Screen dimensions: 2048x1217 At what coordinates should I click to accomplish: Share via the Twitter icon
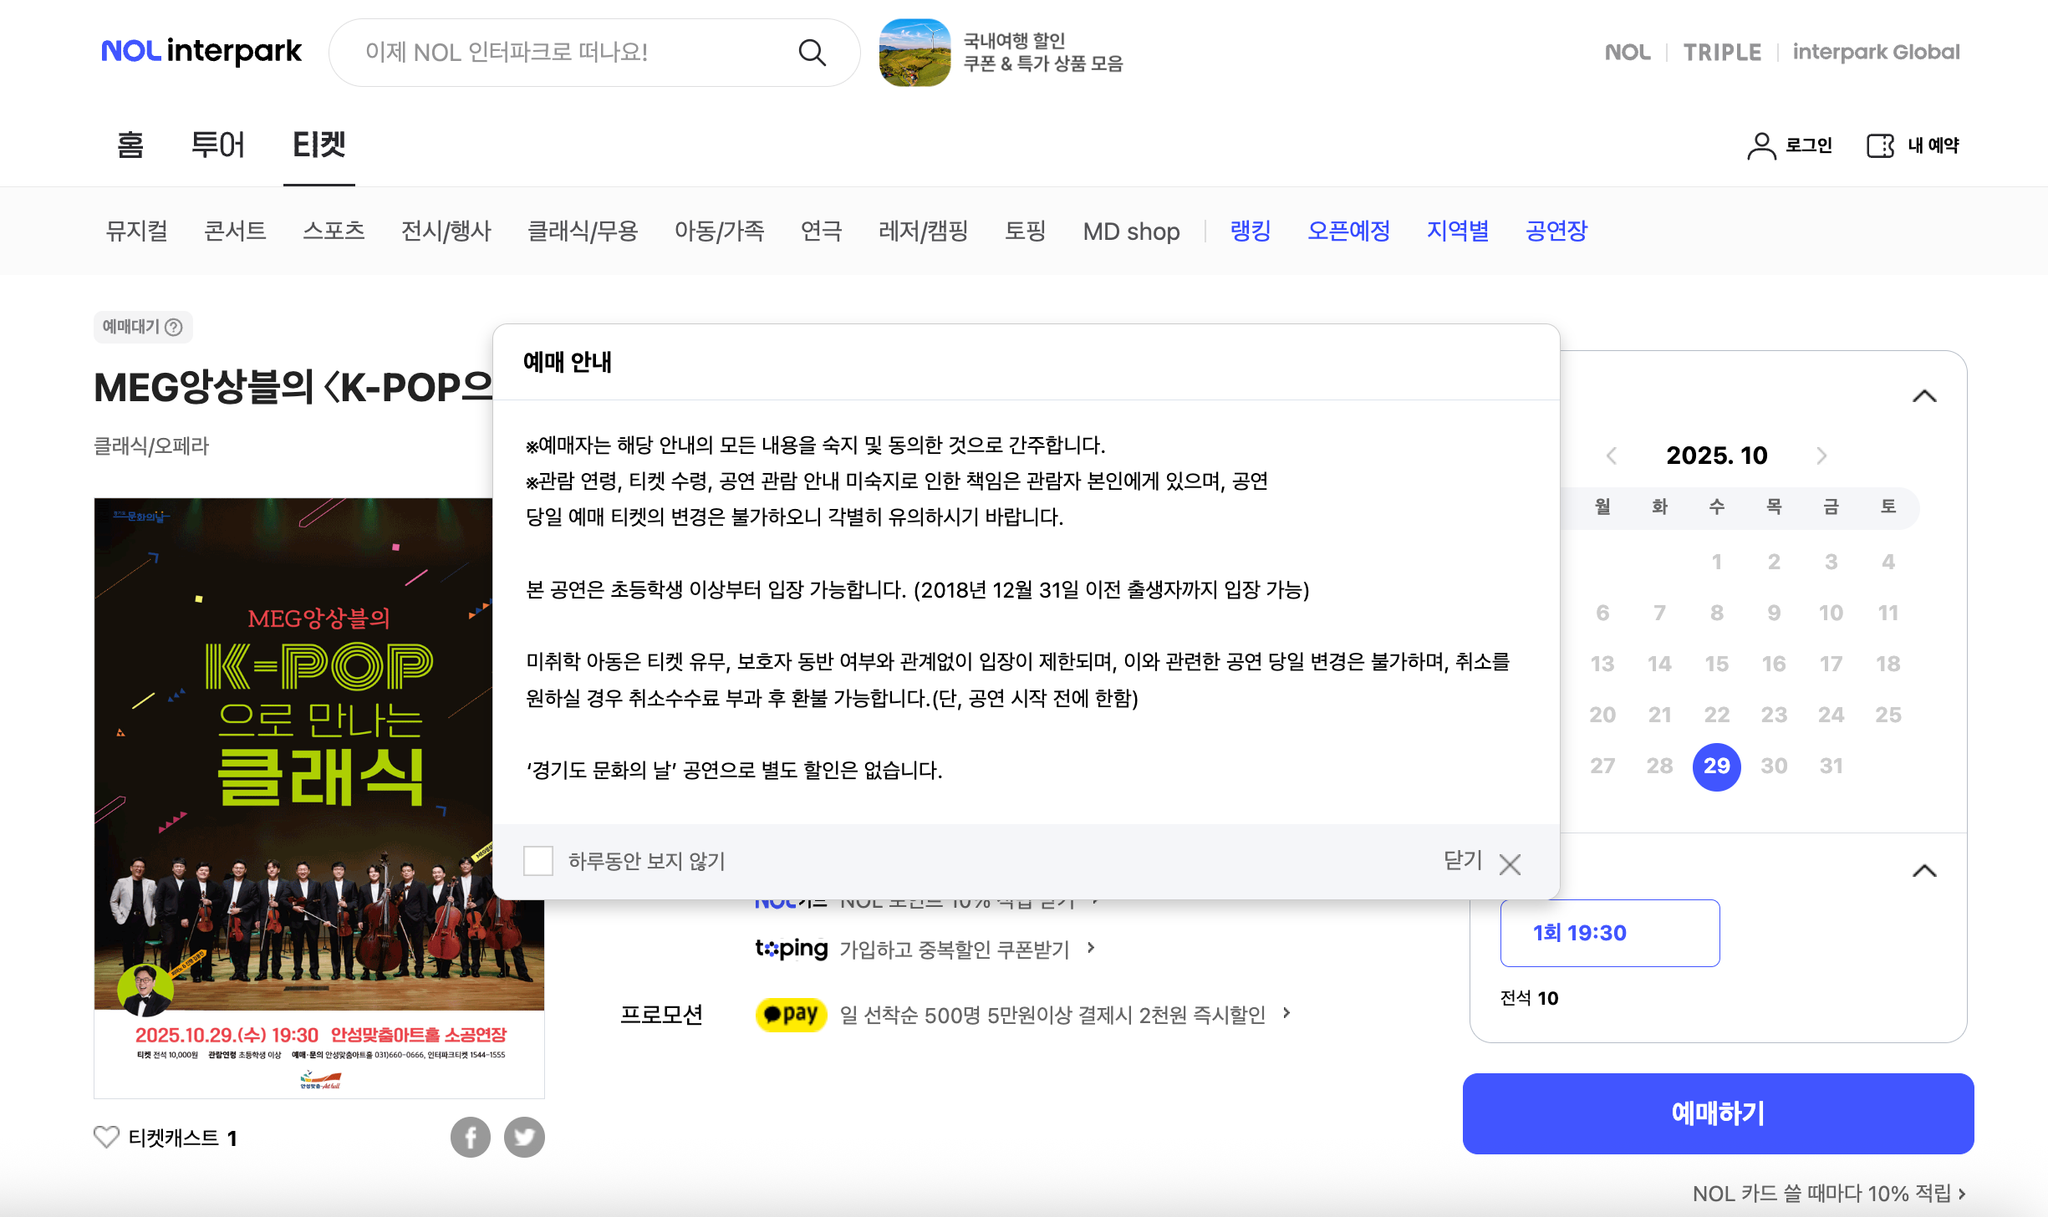524,1137
